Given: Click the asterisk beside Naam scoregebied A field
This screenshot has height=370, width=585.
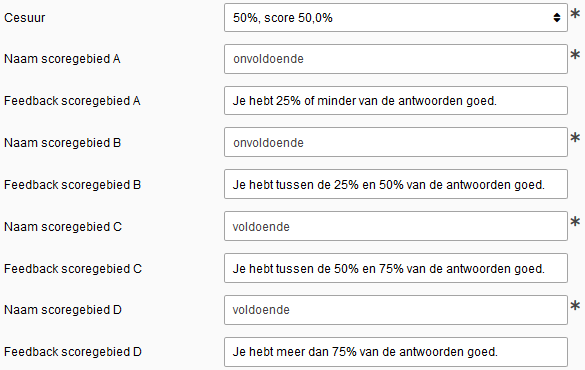Looking at the screenshot, I should tap(575, 55).
